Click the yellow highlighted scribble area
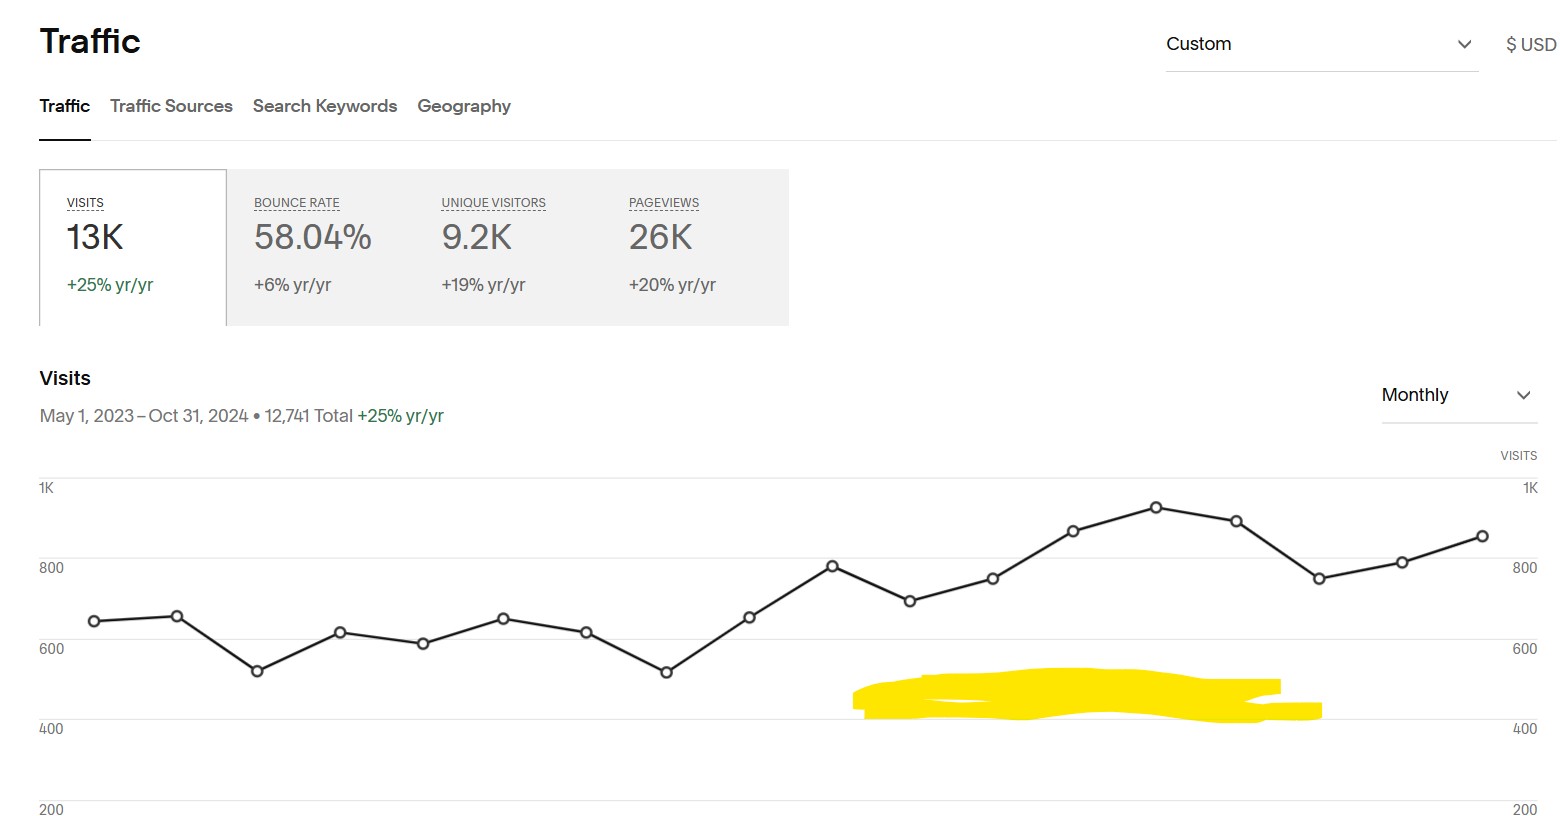The image size is (1560, 816). click(1087, 695)
